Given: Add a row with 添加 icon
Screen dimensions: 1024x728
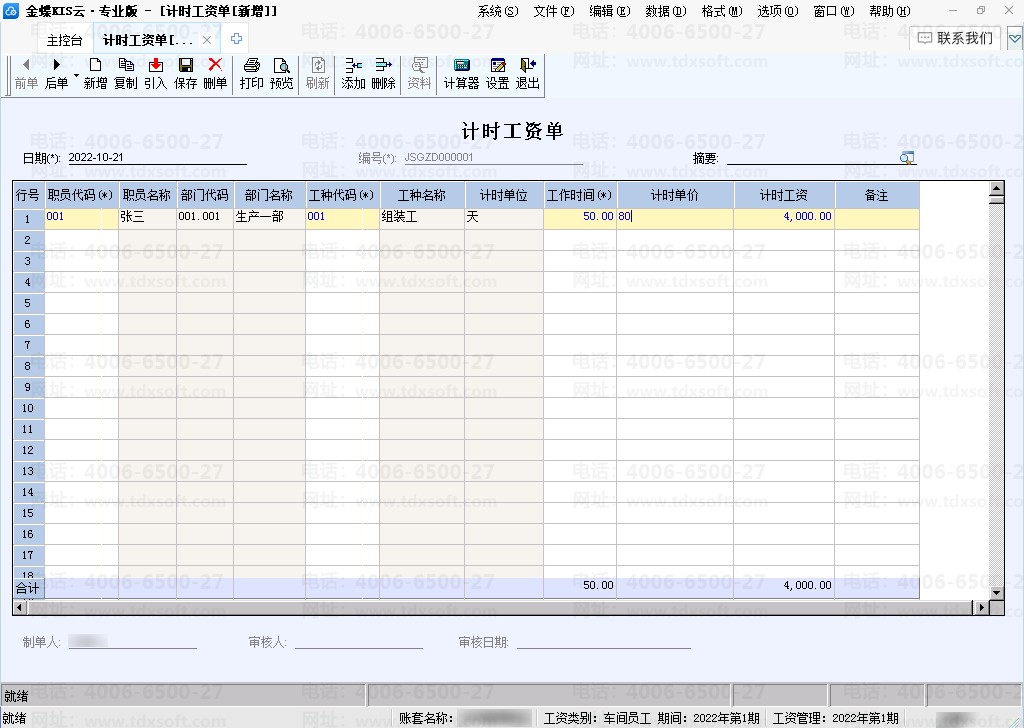Looking at the screenshot, I should (353, 74).
